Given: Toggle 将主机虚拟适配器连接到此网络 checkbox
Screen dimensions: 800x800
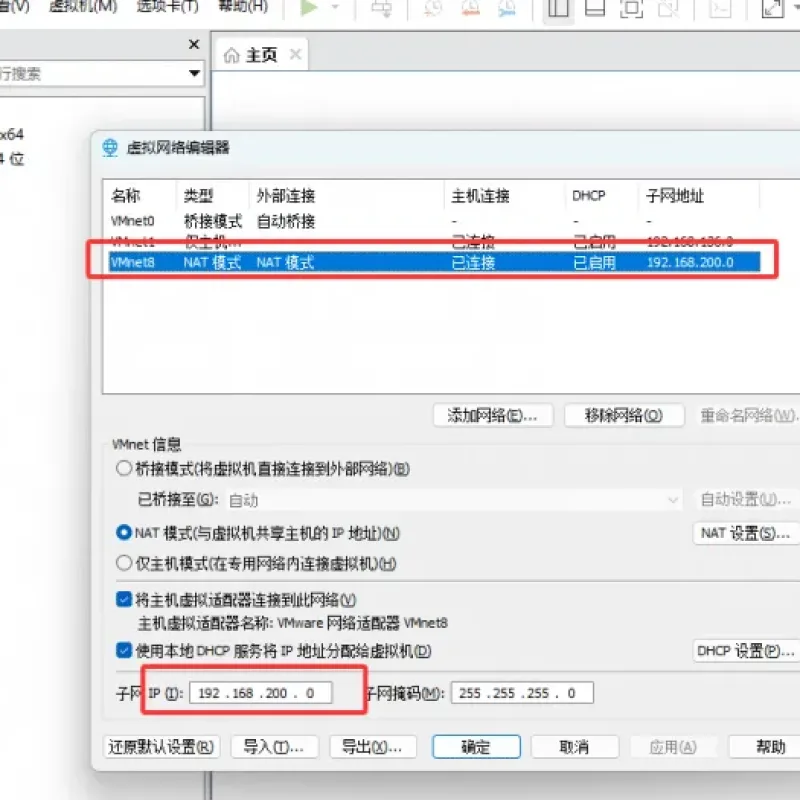Looking at the screenshot, I should click(124, 599).
